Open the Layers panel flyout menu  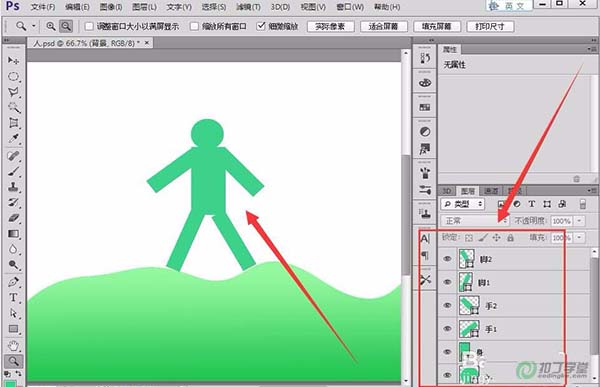[x=592, y=191]
